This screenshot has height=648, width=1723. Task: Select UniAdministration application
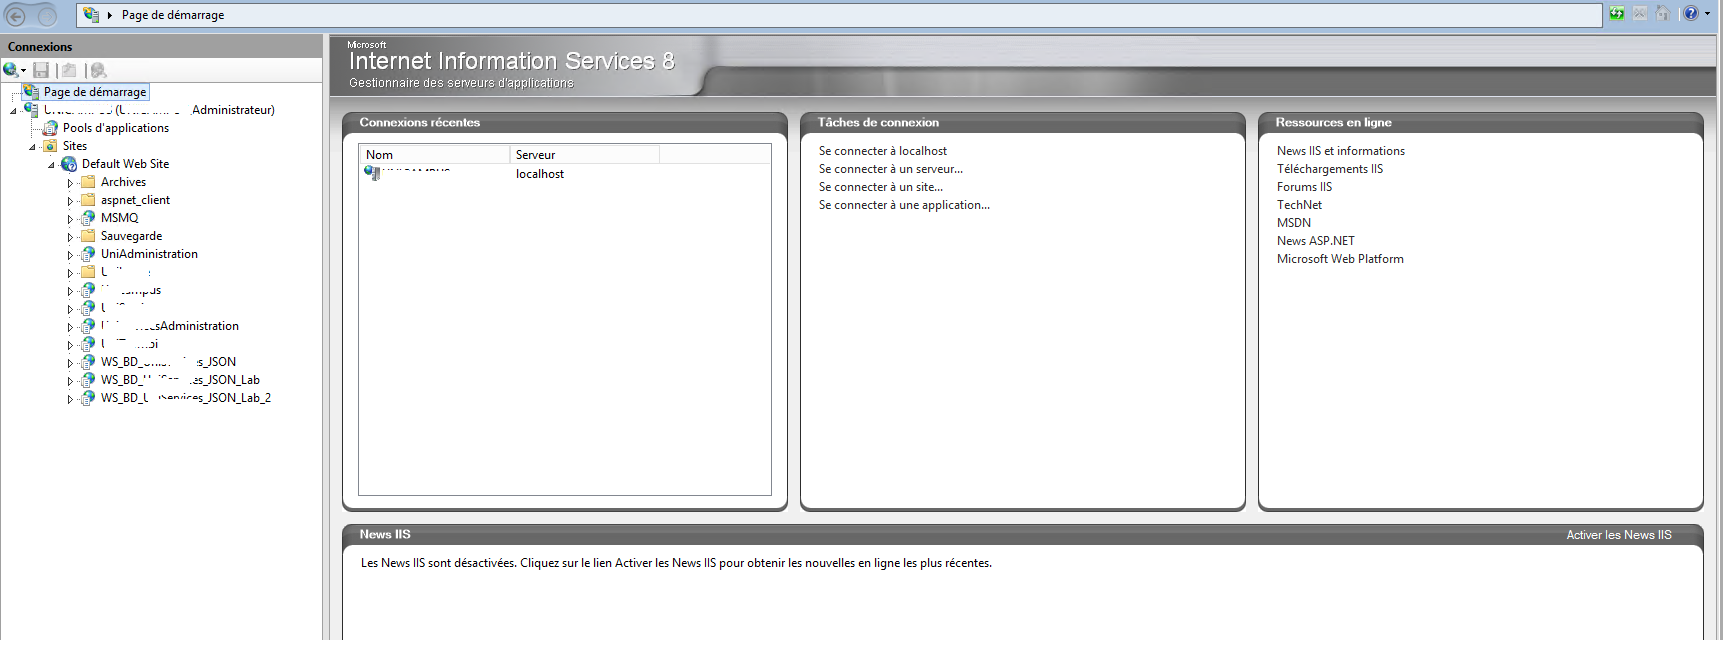click(149, 254)
